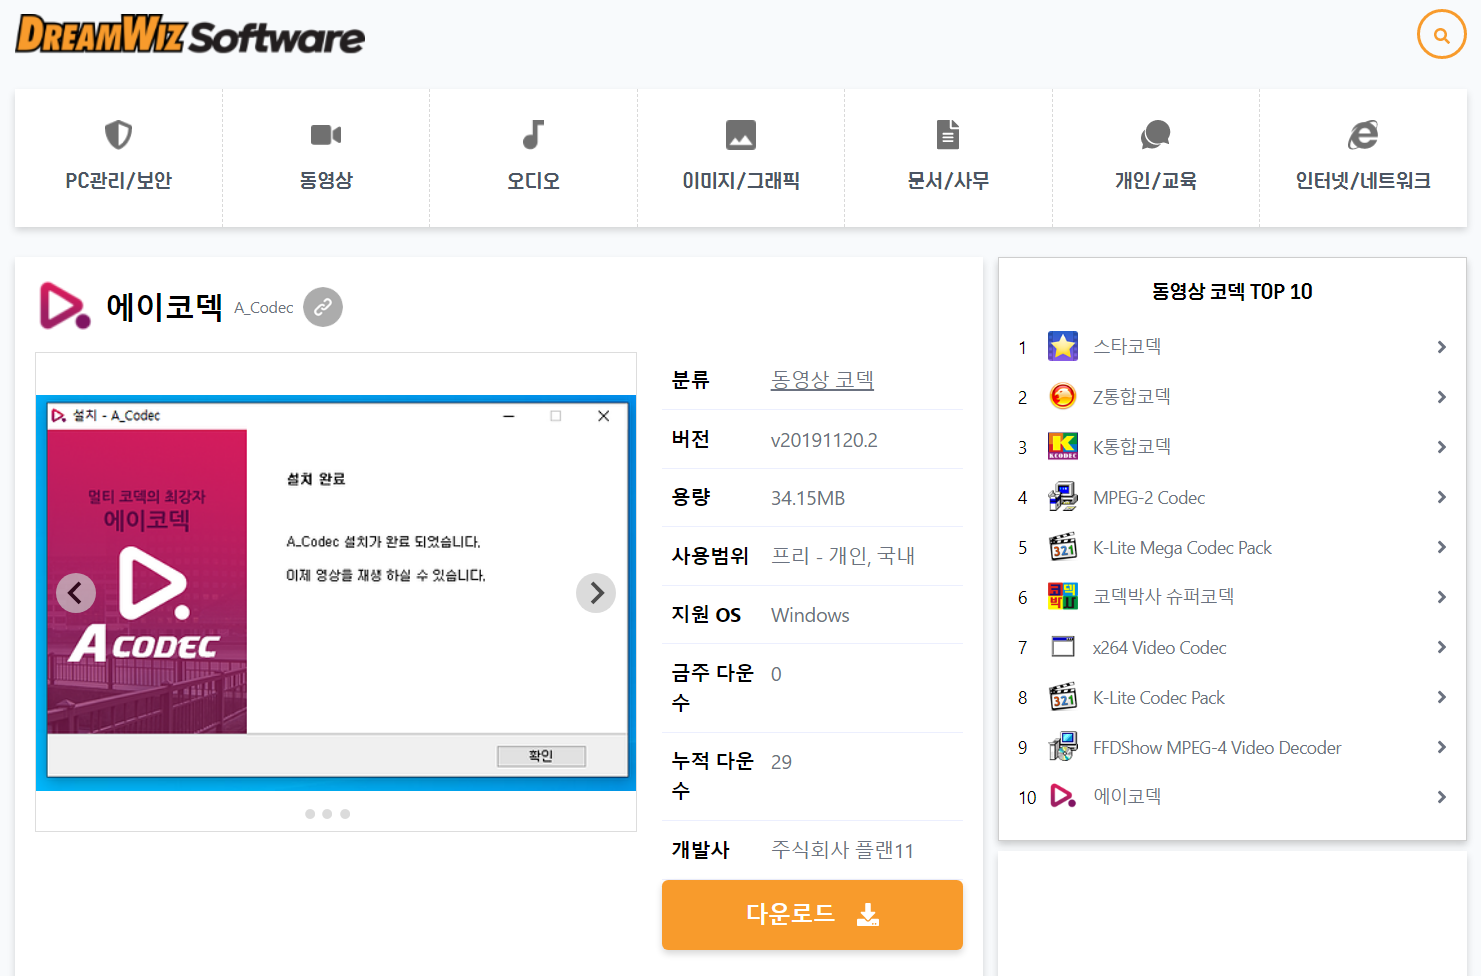Click the 에이코덱 icon in TOP 10 list
The width and height of the screenshot is (1481, 976).
coord(1062,796)
